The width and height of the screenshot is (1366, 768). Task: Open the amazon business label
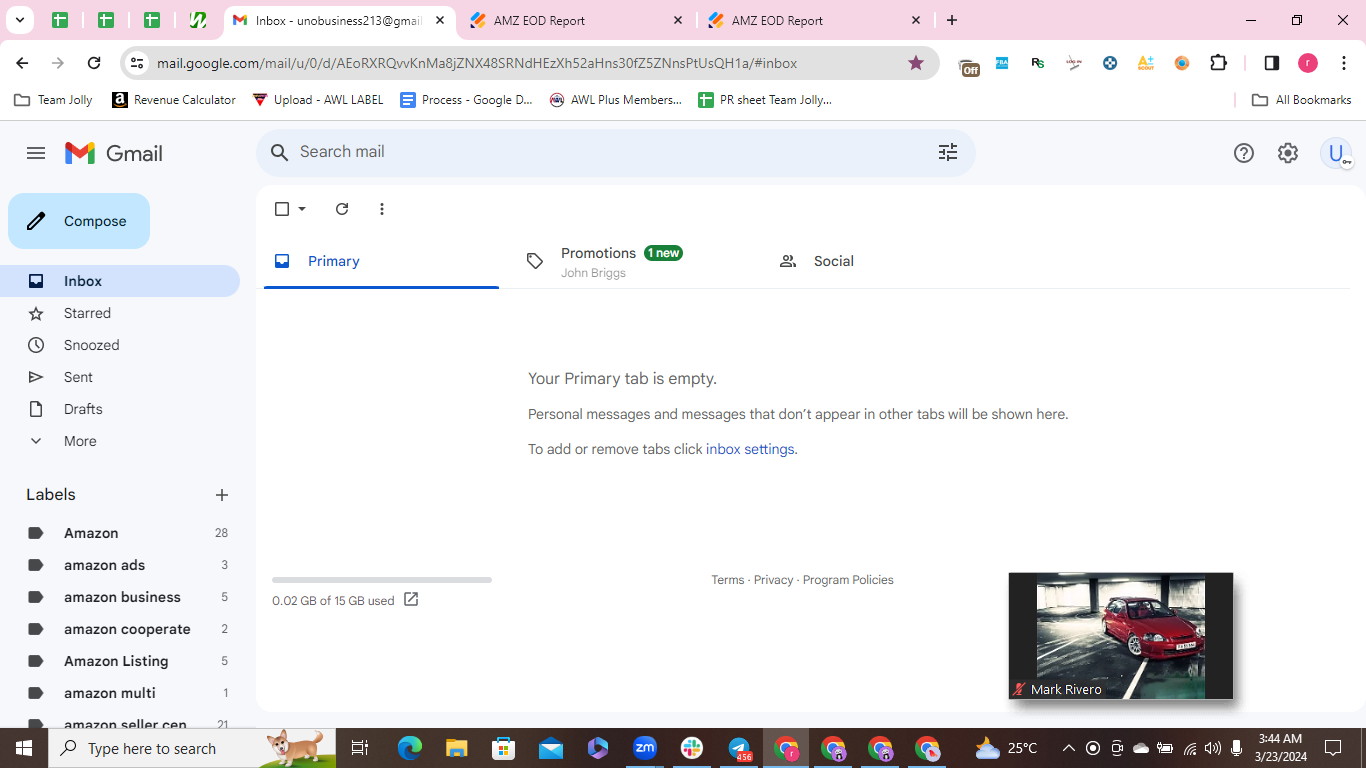click(x=120, y=597)
